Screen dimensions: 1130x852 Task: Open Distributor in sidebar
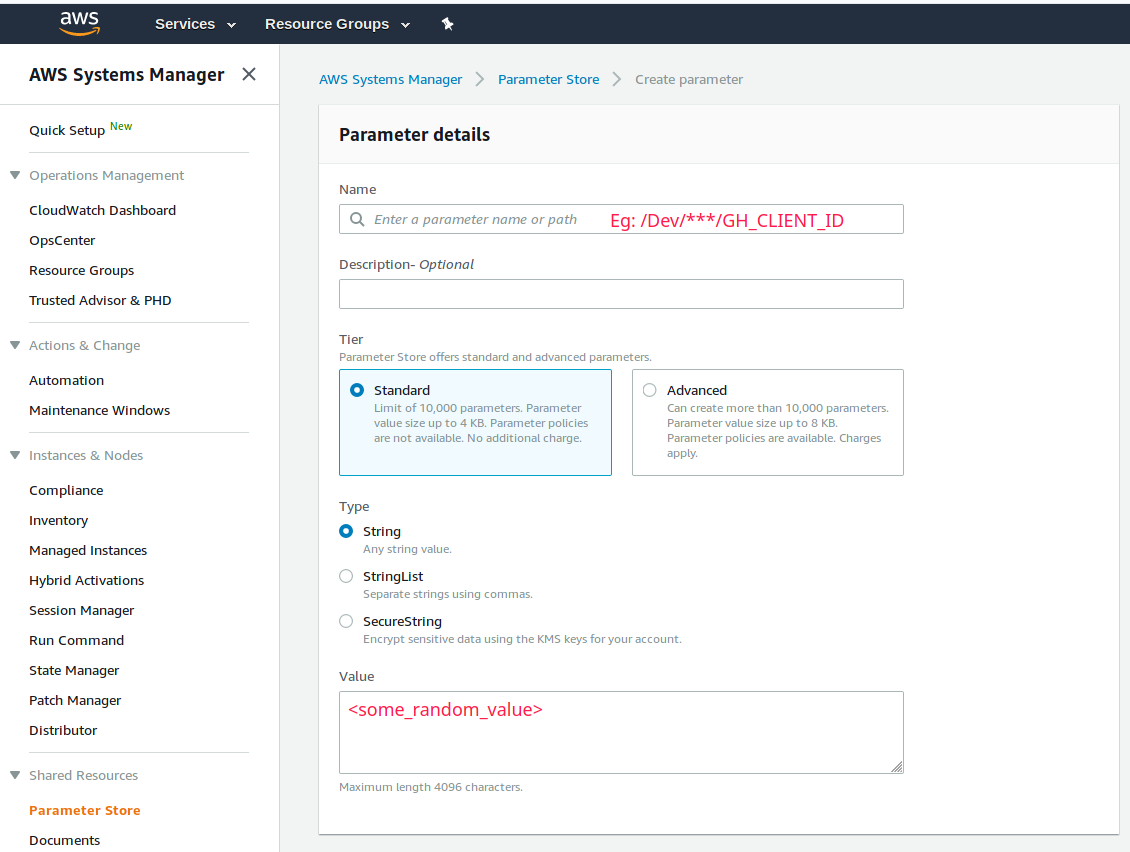point(63,730)
